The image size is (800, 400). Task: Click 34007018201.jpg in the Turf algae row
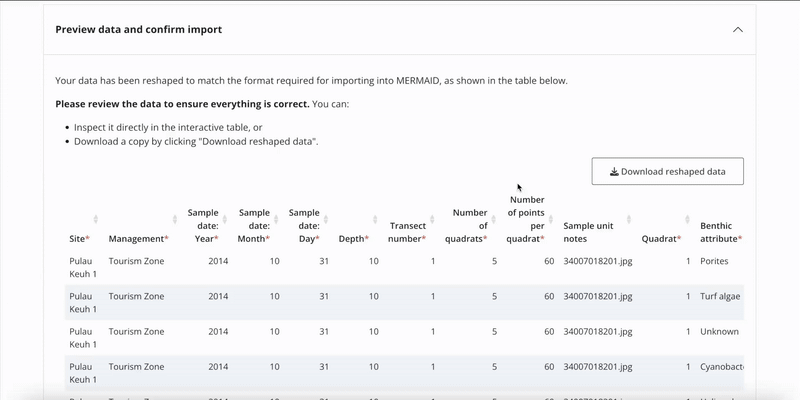point(597,296)
